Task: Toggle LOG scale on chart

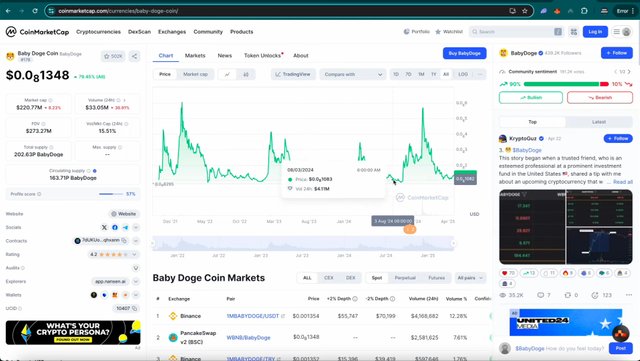Action: (463, 74)
